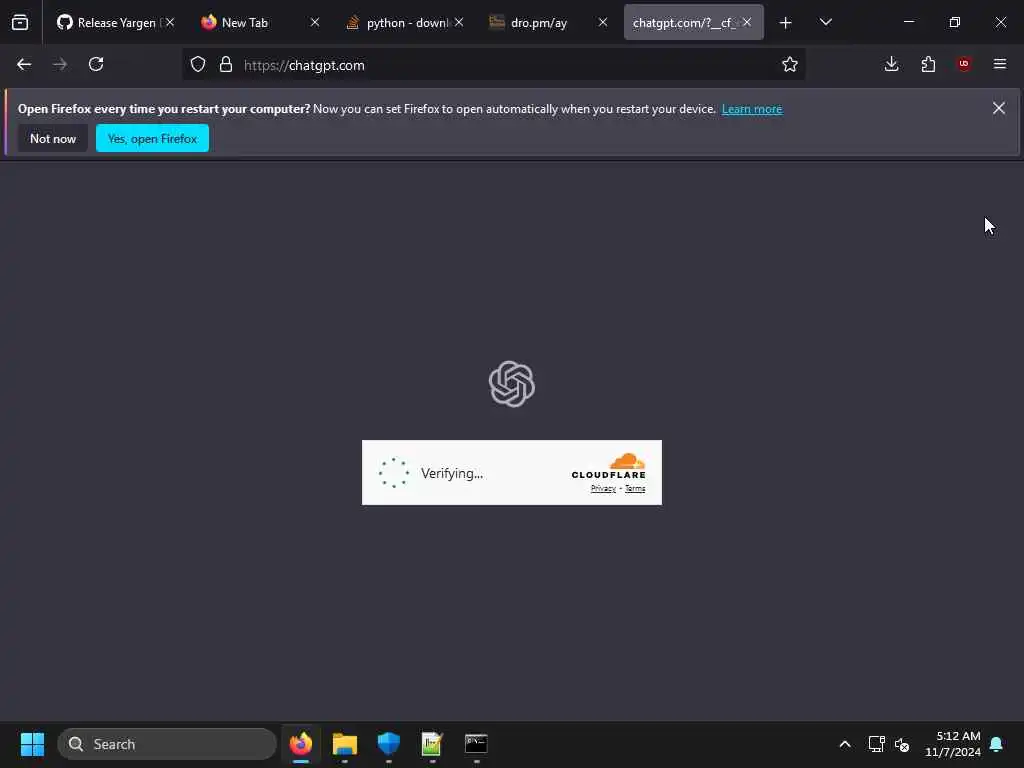
Task: Close the dro.pm/ay tab
Action: pos(603,23)
